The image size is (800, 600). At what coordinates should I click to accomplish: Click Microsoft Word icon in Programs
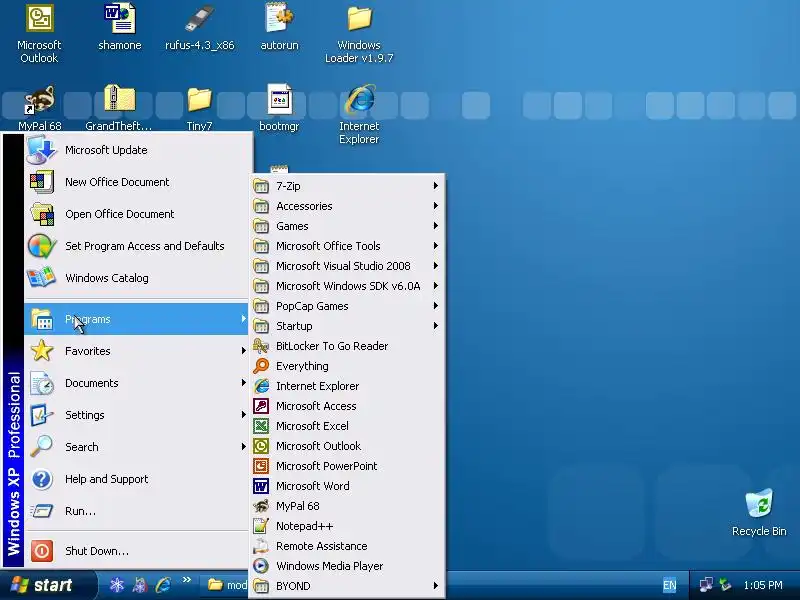point(261,486)
